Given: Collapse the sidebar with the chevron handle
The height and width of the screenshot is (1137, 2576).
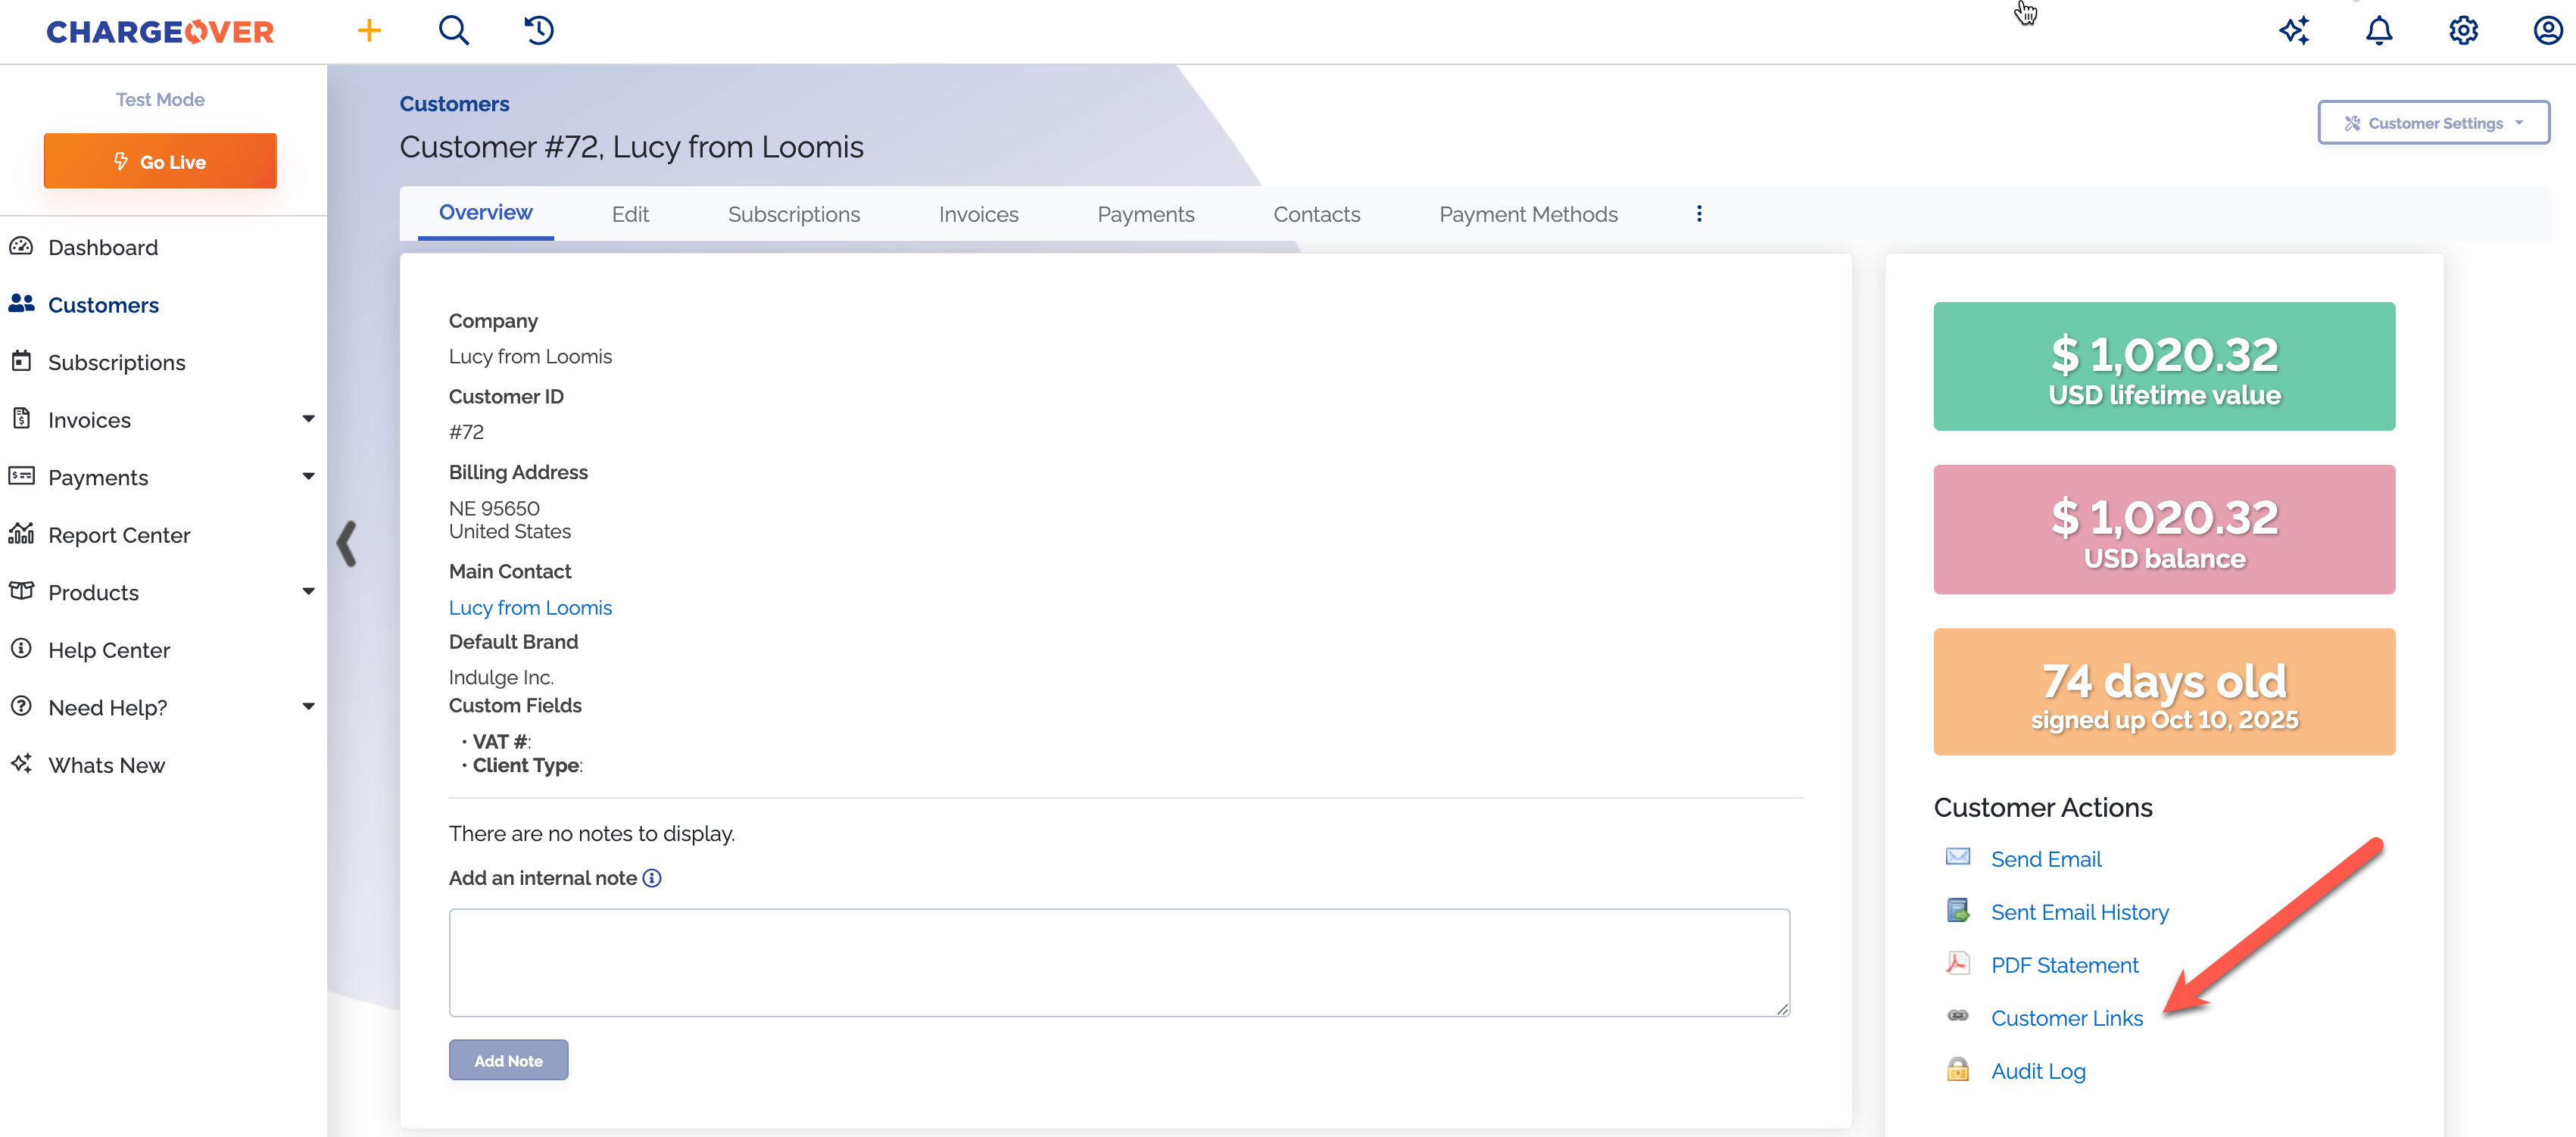Looking at the screenshot, I should tap(347, 544).
